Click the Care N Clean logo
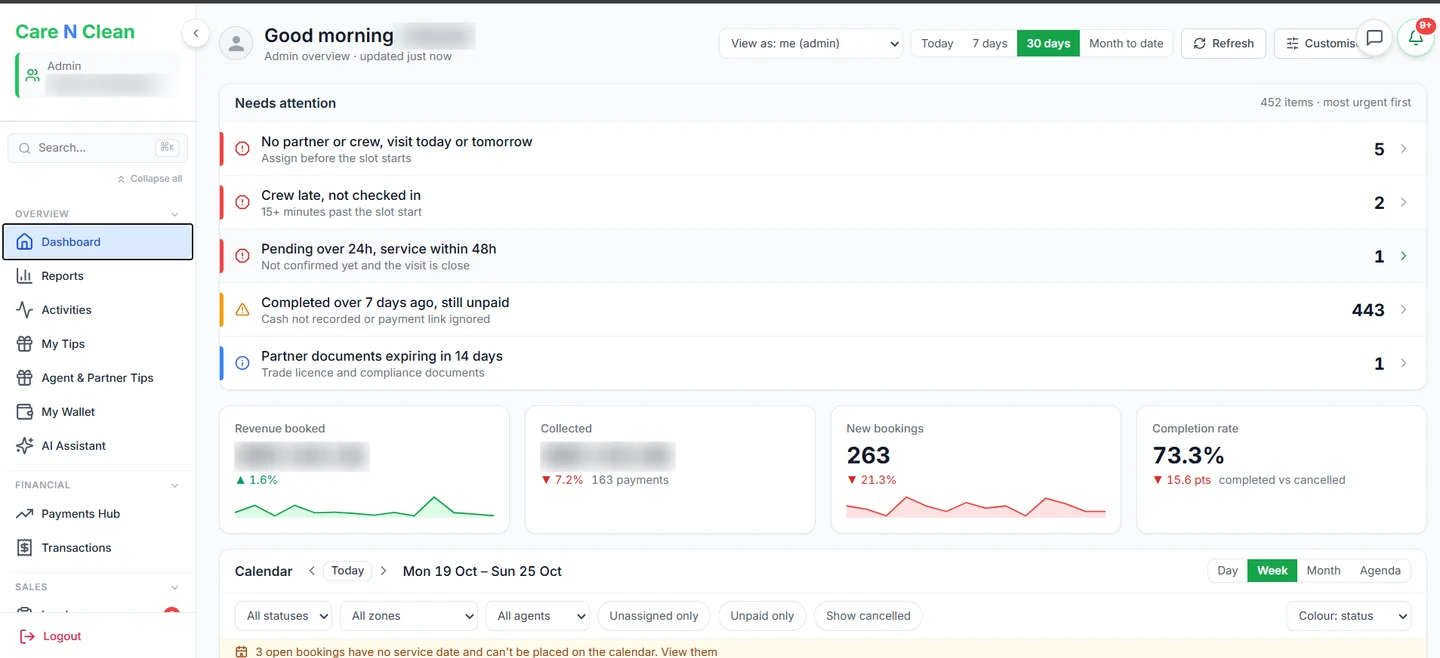 [75, 32]
